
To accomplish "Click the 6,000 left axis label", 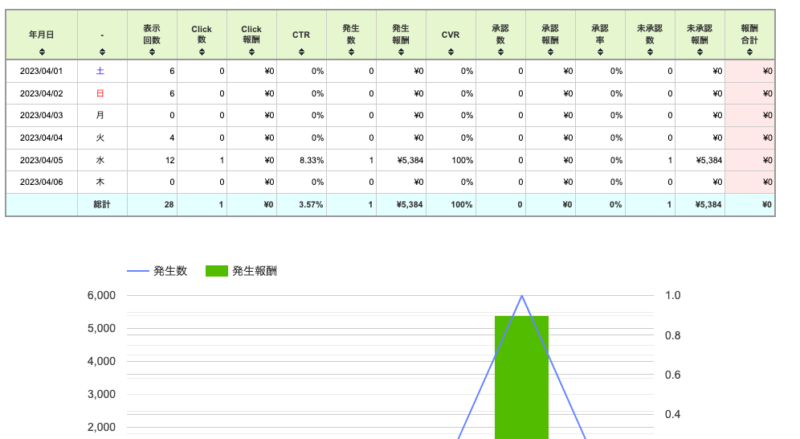I will coord(102,296).
